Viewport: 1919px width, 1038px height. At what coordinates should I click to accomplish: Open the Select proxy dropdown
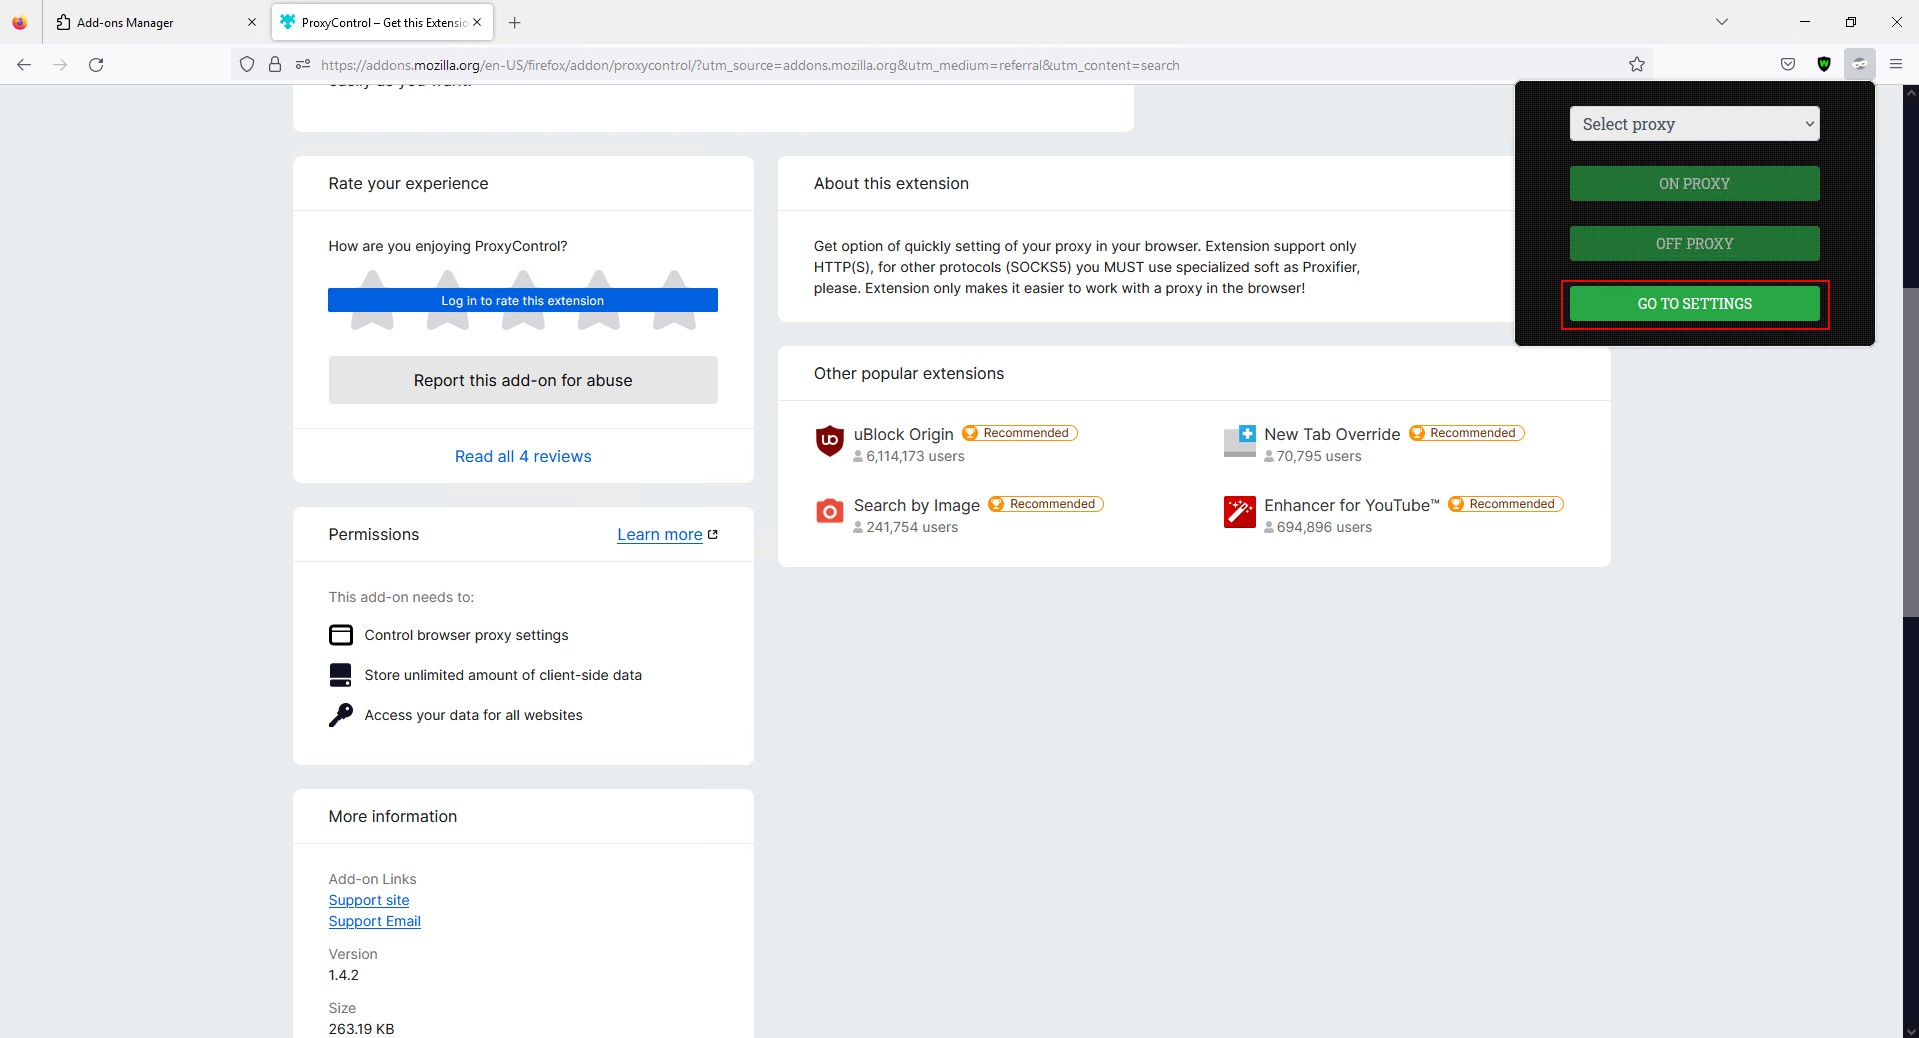[1694, 124]
